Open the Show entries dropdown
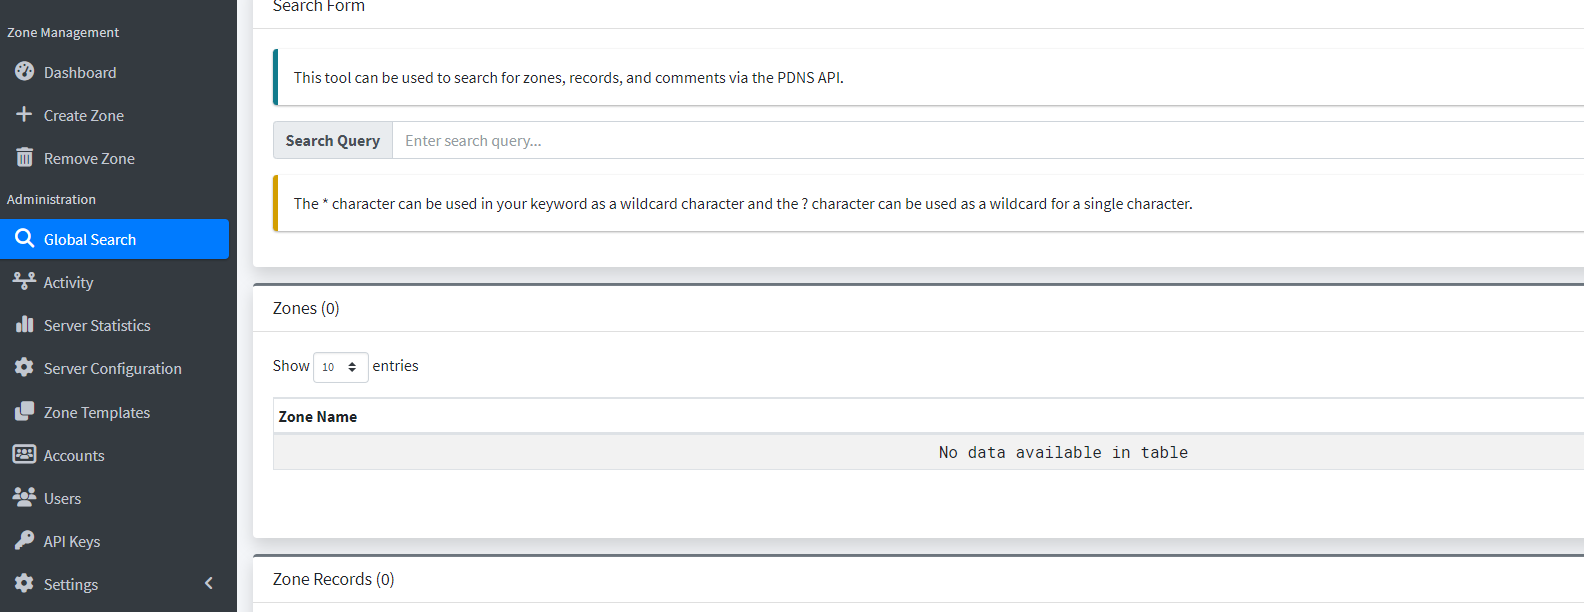Image resolution: width=1584 pixels, height=612 pixels. [x=340, y=366]
